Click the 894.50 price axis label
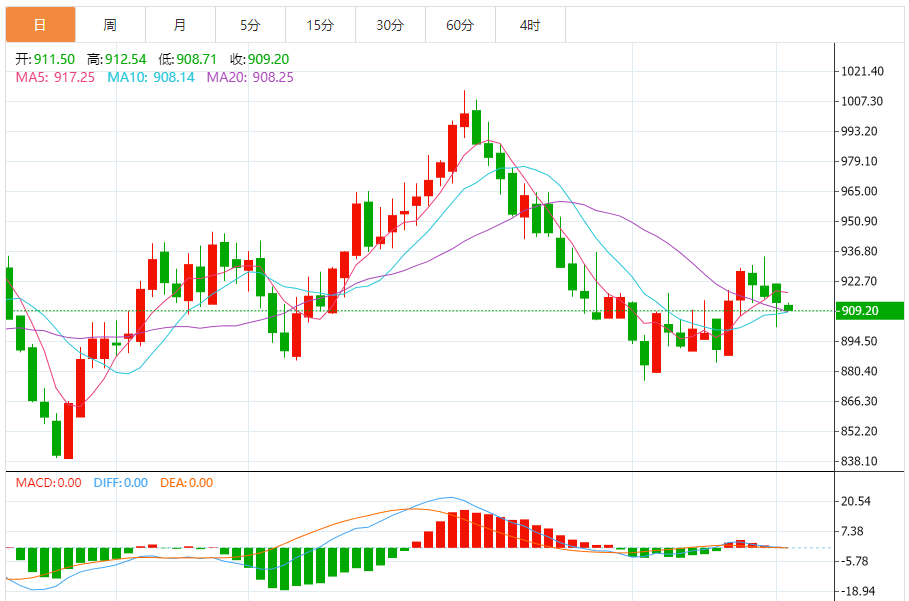The height and width of the screenshot is (601, 909). [x=859, y=341]
